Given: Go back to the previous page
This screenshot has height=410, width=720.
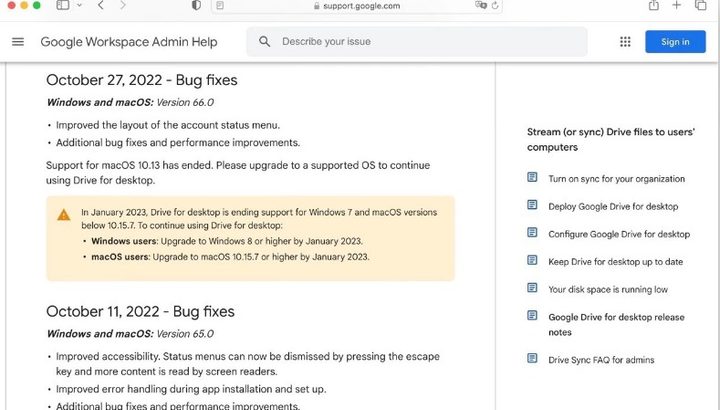Looking at the screenshot, I should tap(101, 6).
